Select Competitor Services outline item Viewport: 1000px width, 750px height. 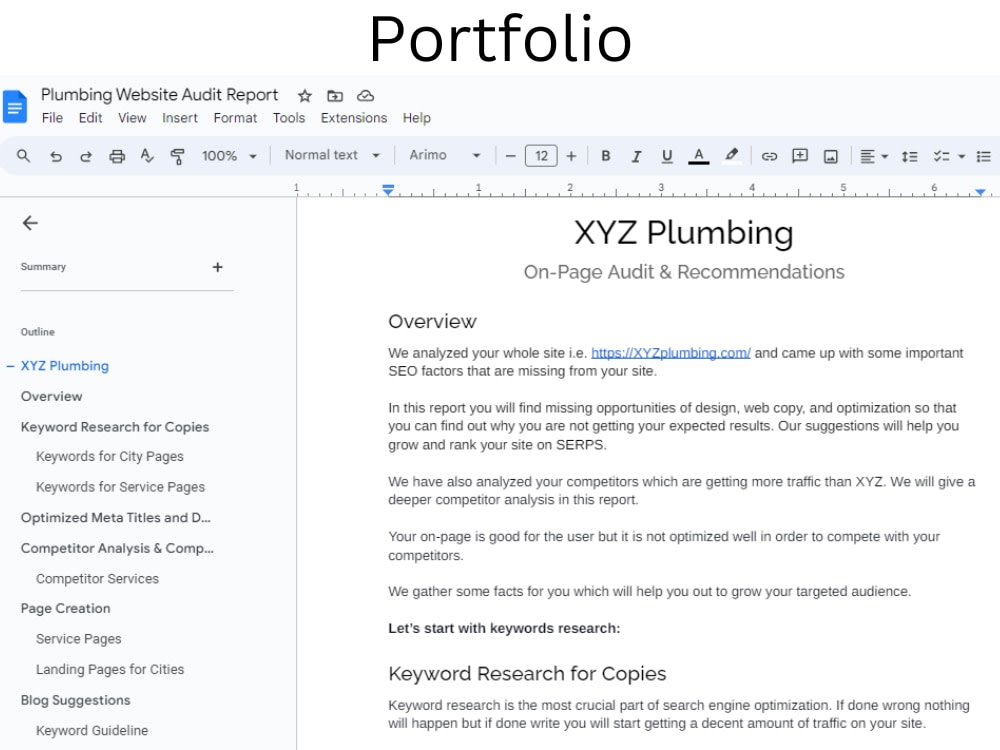[x=98, y=578]
